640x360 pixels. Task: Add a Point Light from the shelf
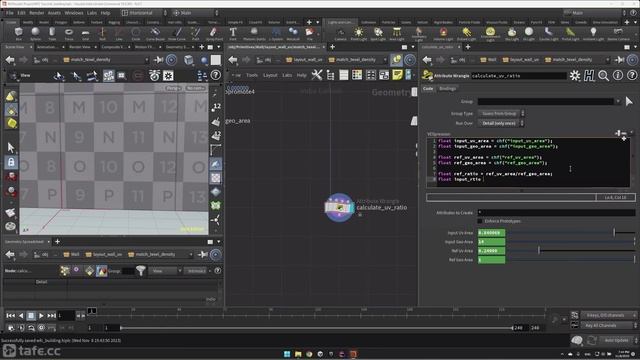[359, 33]
